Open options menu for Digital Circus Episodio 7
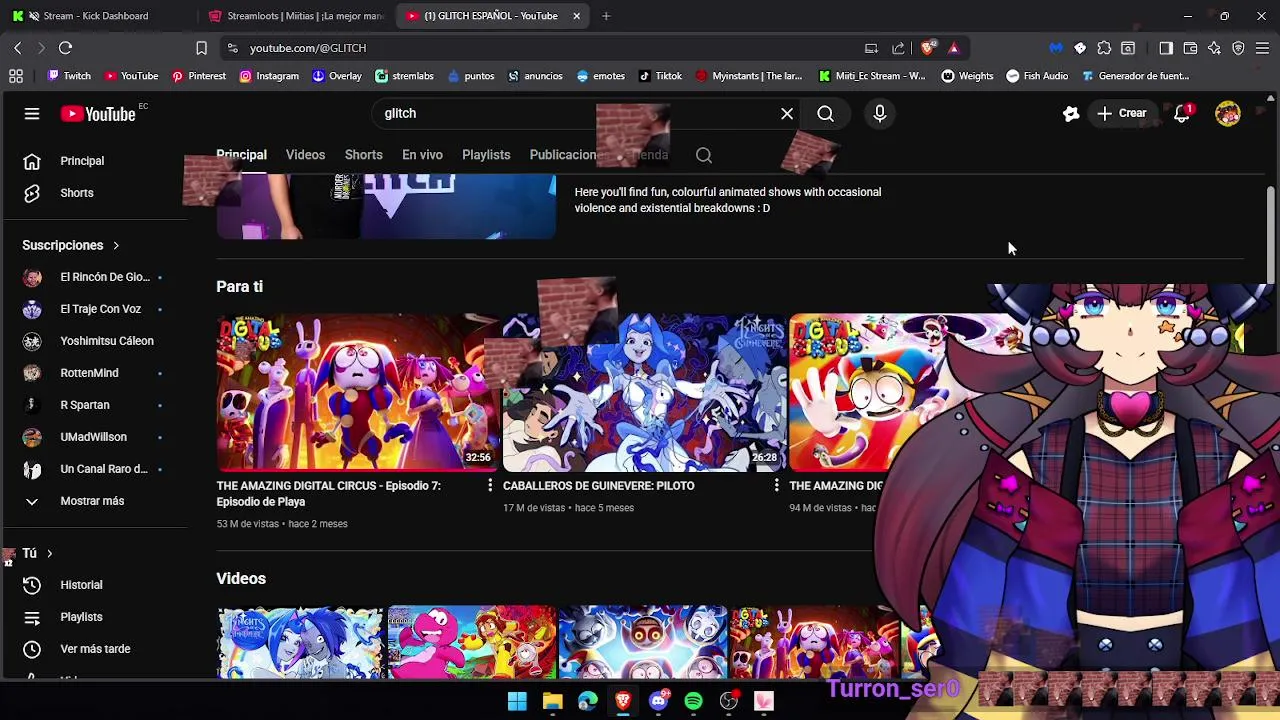The width and height of the screenshot is (1280, 720). click(x=490, y=486)
